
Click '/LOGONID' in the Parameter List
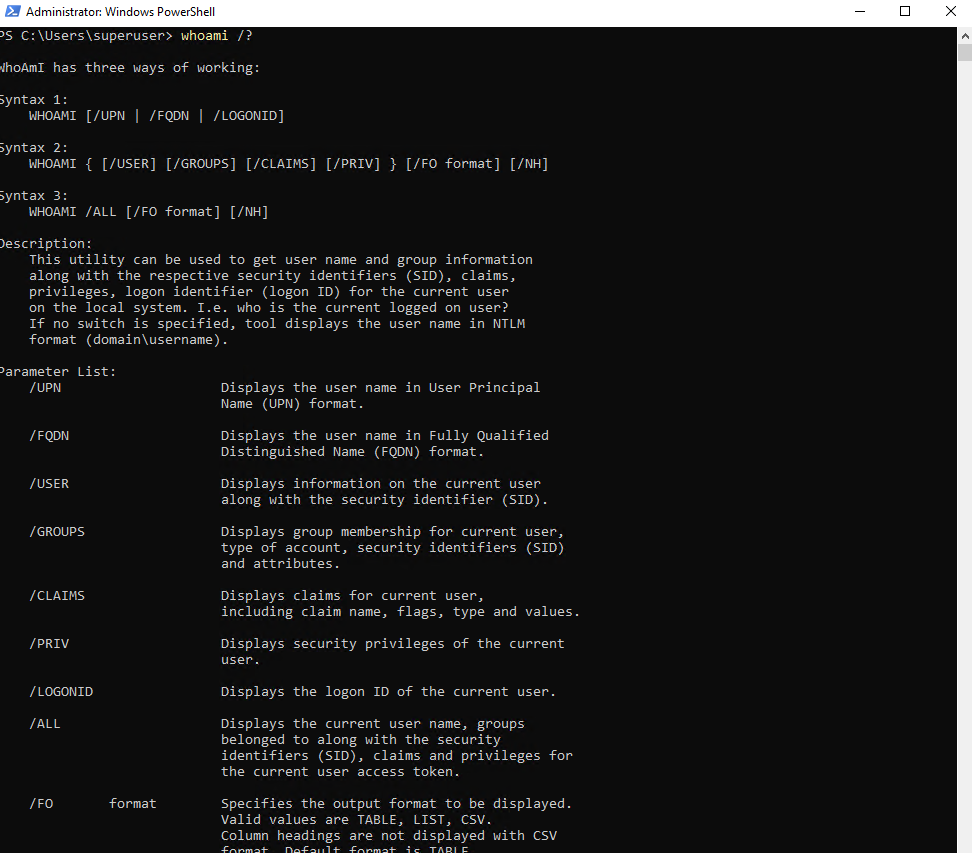(61, 692)
